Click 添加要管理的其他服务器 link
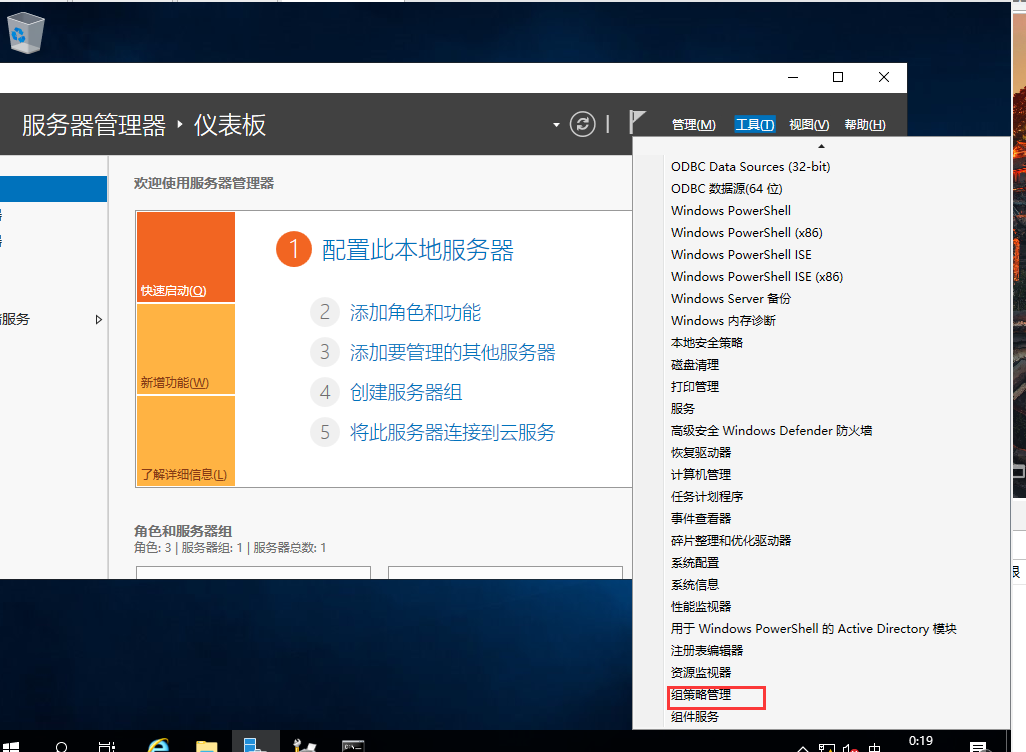 click(x=452, y=352)
